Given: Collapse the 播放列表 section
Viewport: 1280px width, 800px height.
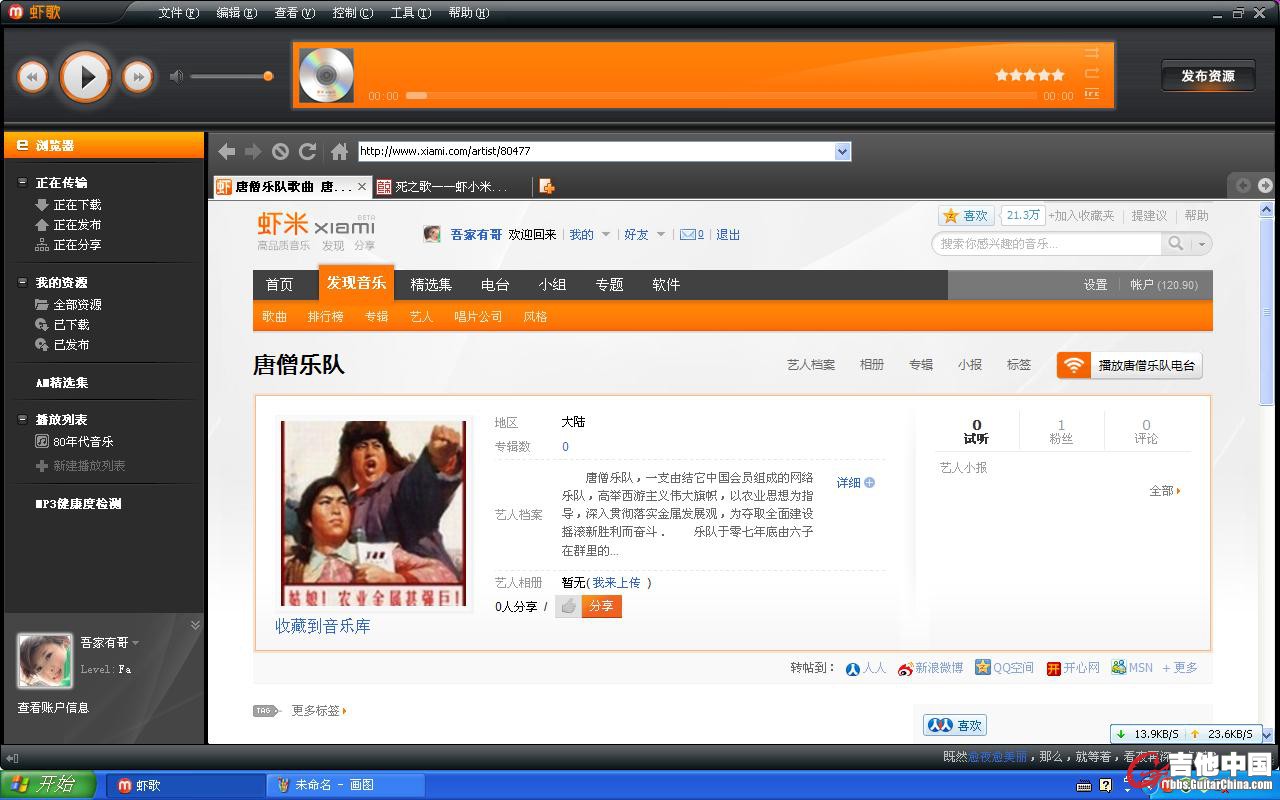Looking at the screenshot, I should 23,419.
